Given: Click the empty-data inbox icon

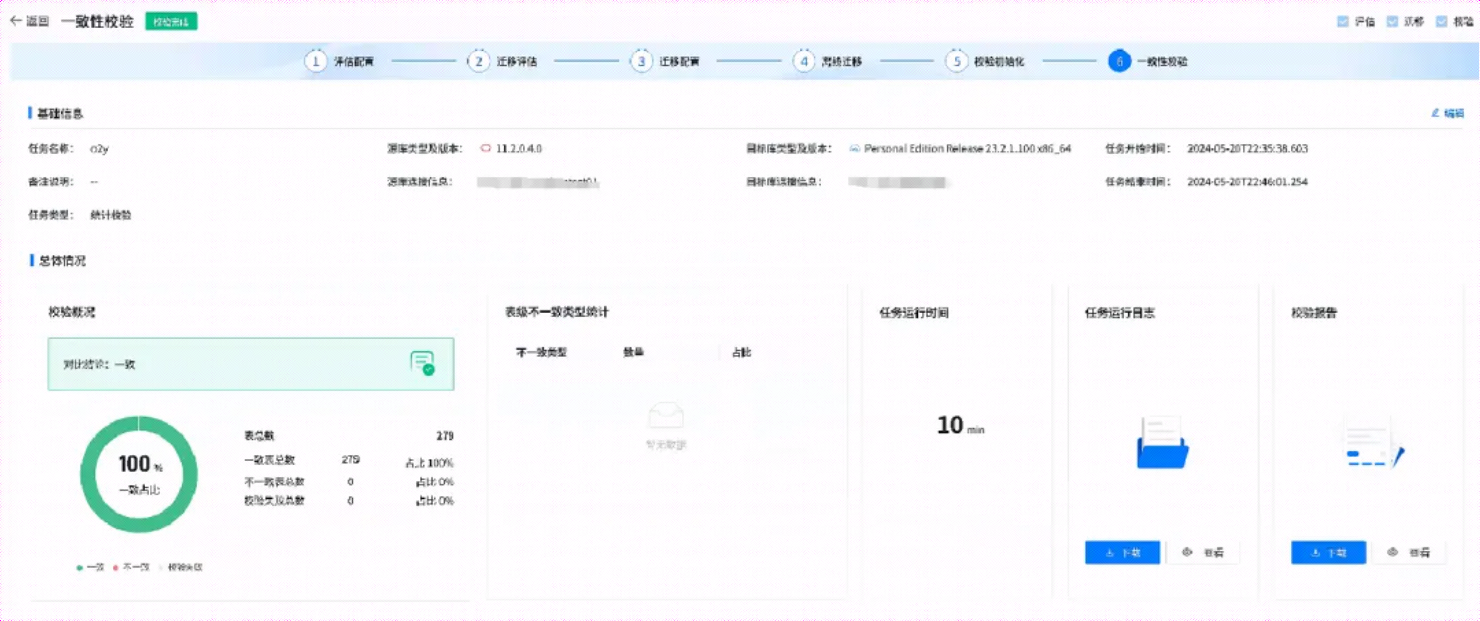Looking at the screenshot, I should click(x=666, y=415).
